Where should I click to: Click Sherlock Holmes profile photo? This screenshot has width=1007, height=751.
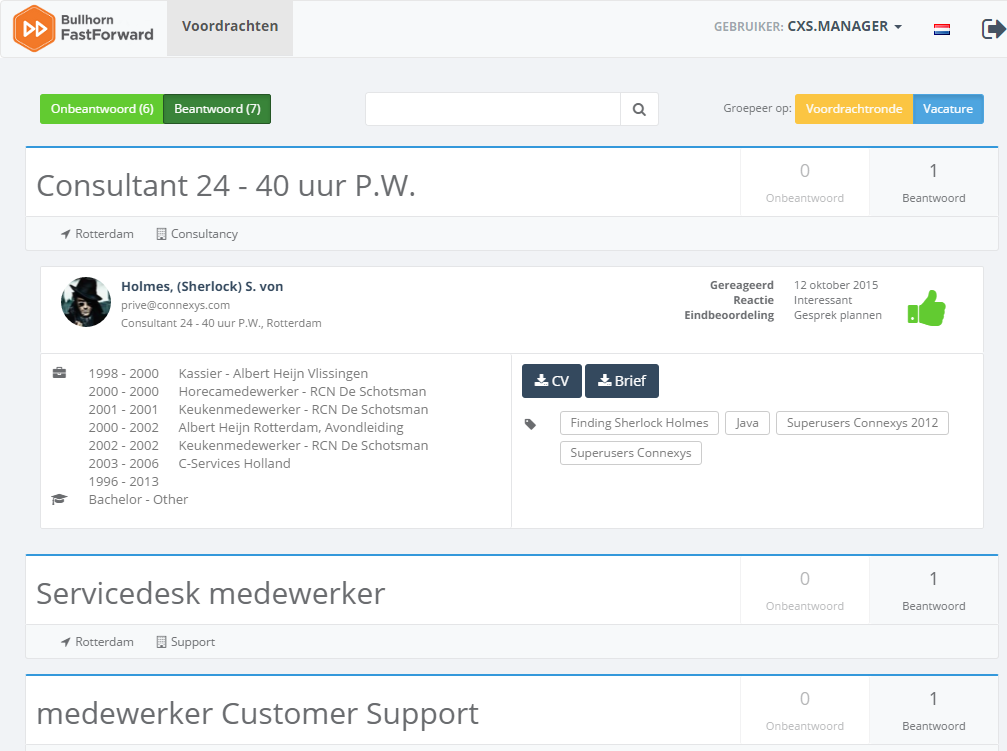click(86, 302)
